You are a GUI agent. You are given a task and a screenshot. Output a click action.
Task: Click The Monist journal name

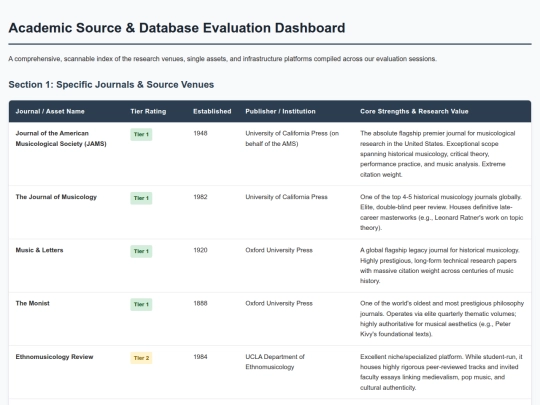(32, 303)
